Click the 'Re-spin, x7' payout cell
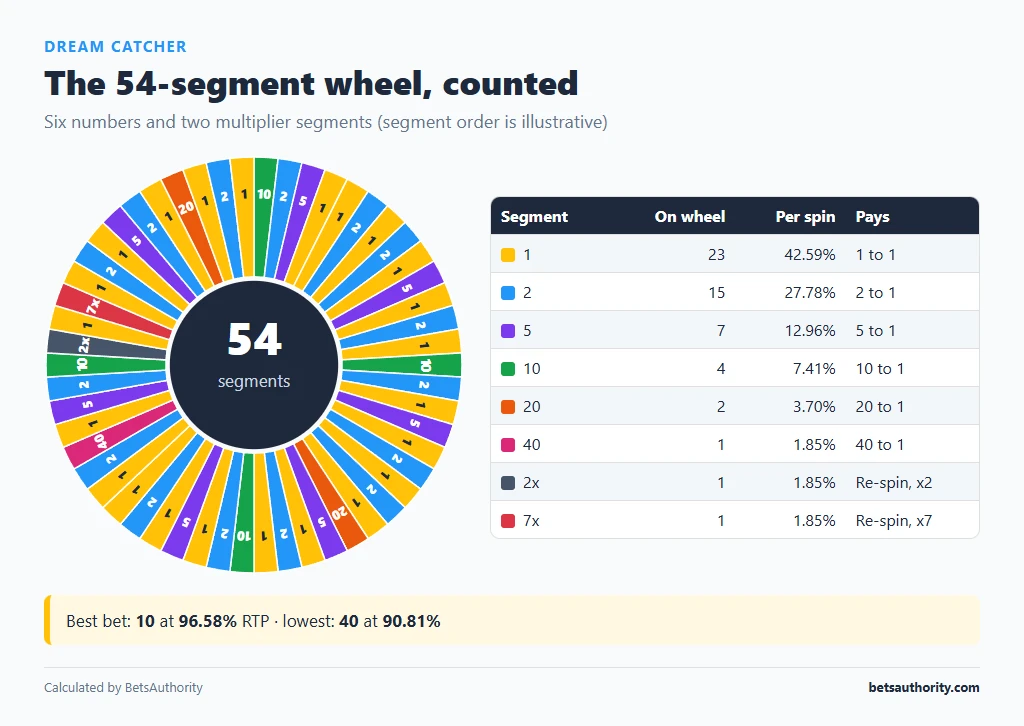 [x=894, y=521]
